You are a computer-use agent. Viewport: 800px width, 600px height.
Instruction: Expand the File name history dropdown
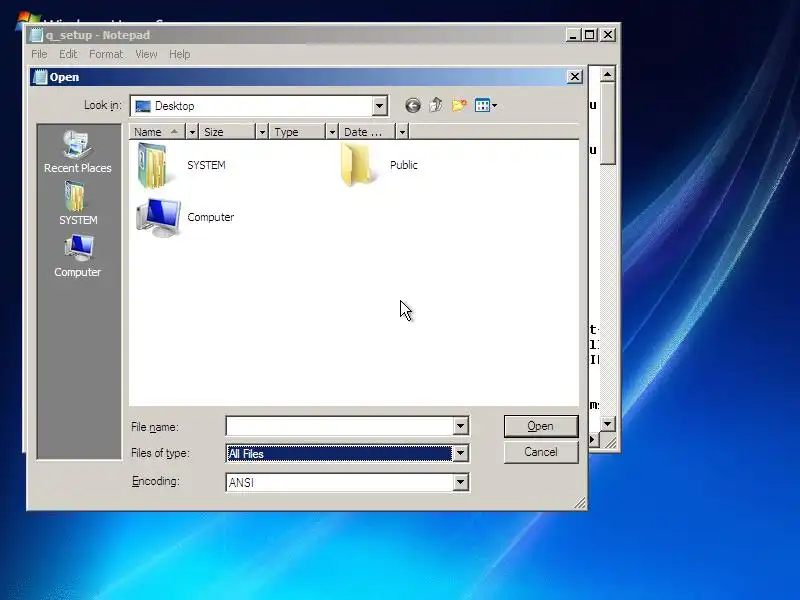[460, 426]
